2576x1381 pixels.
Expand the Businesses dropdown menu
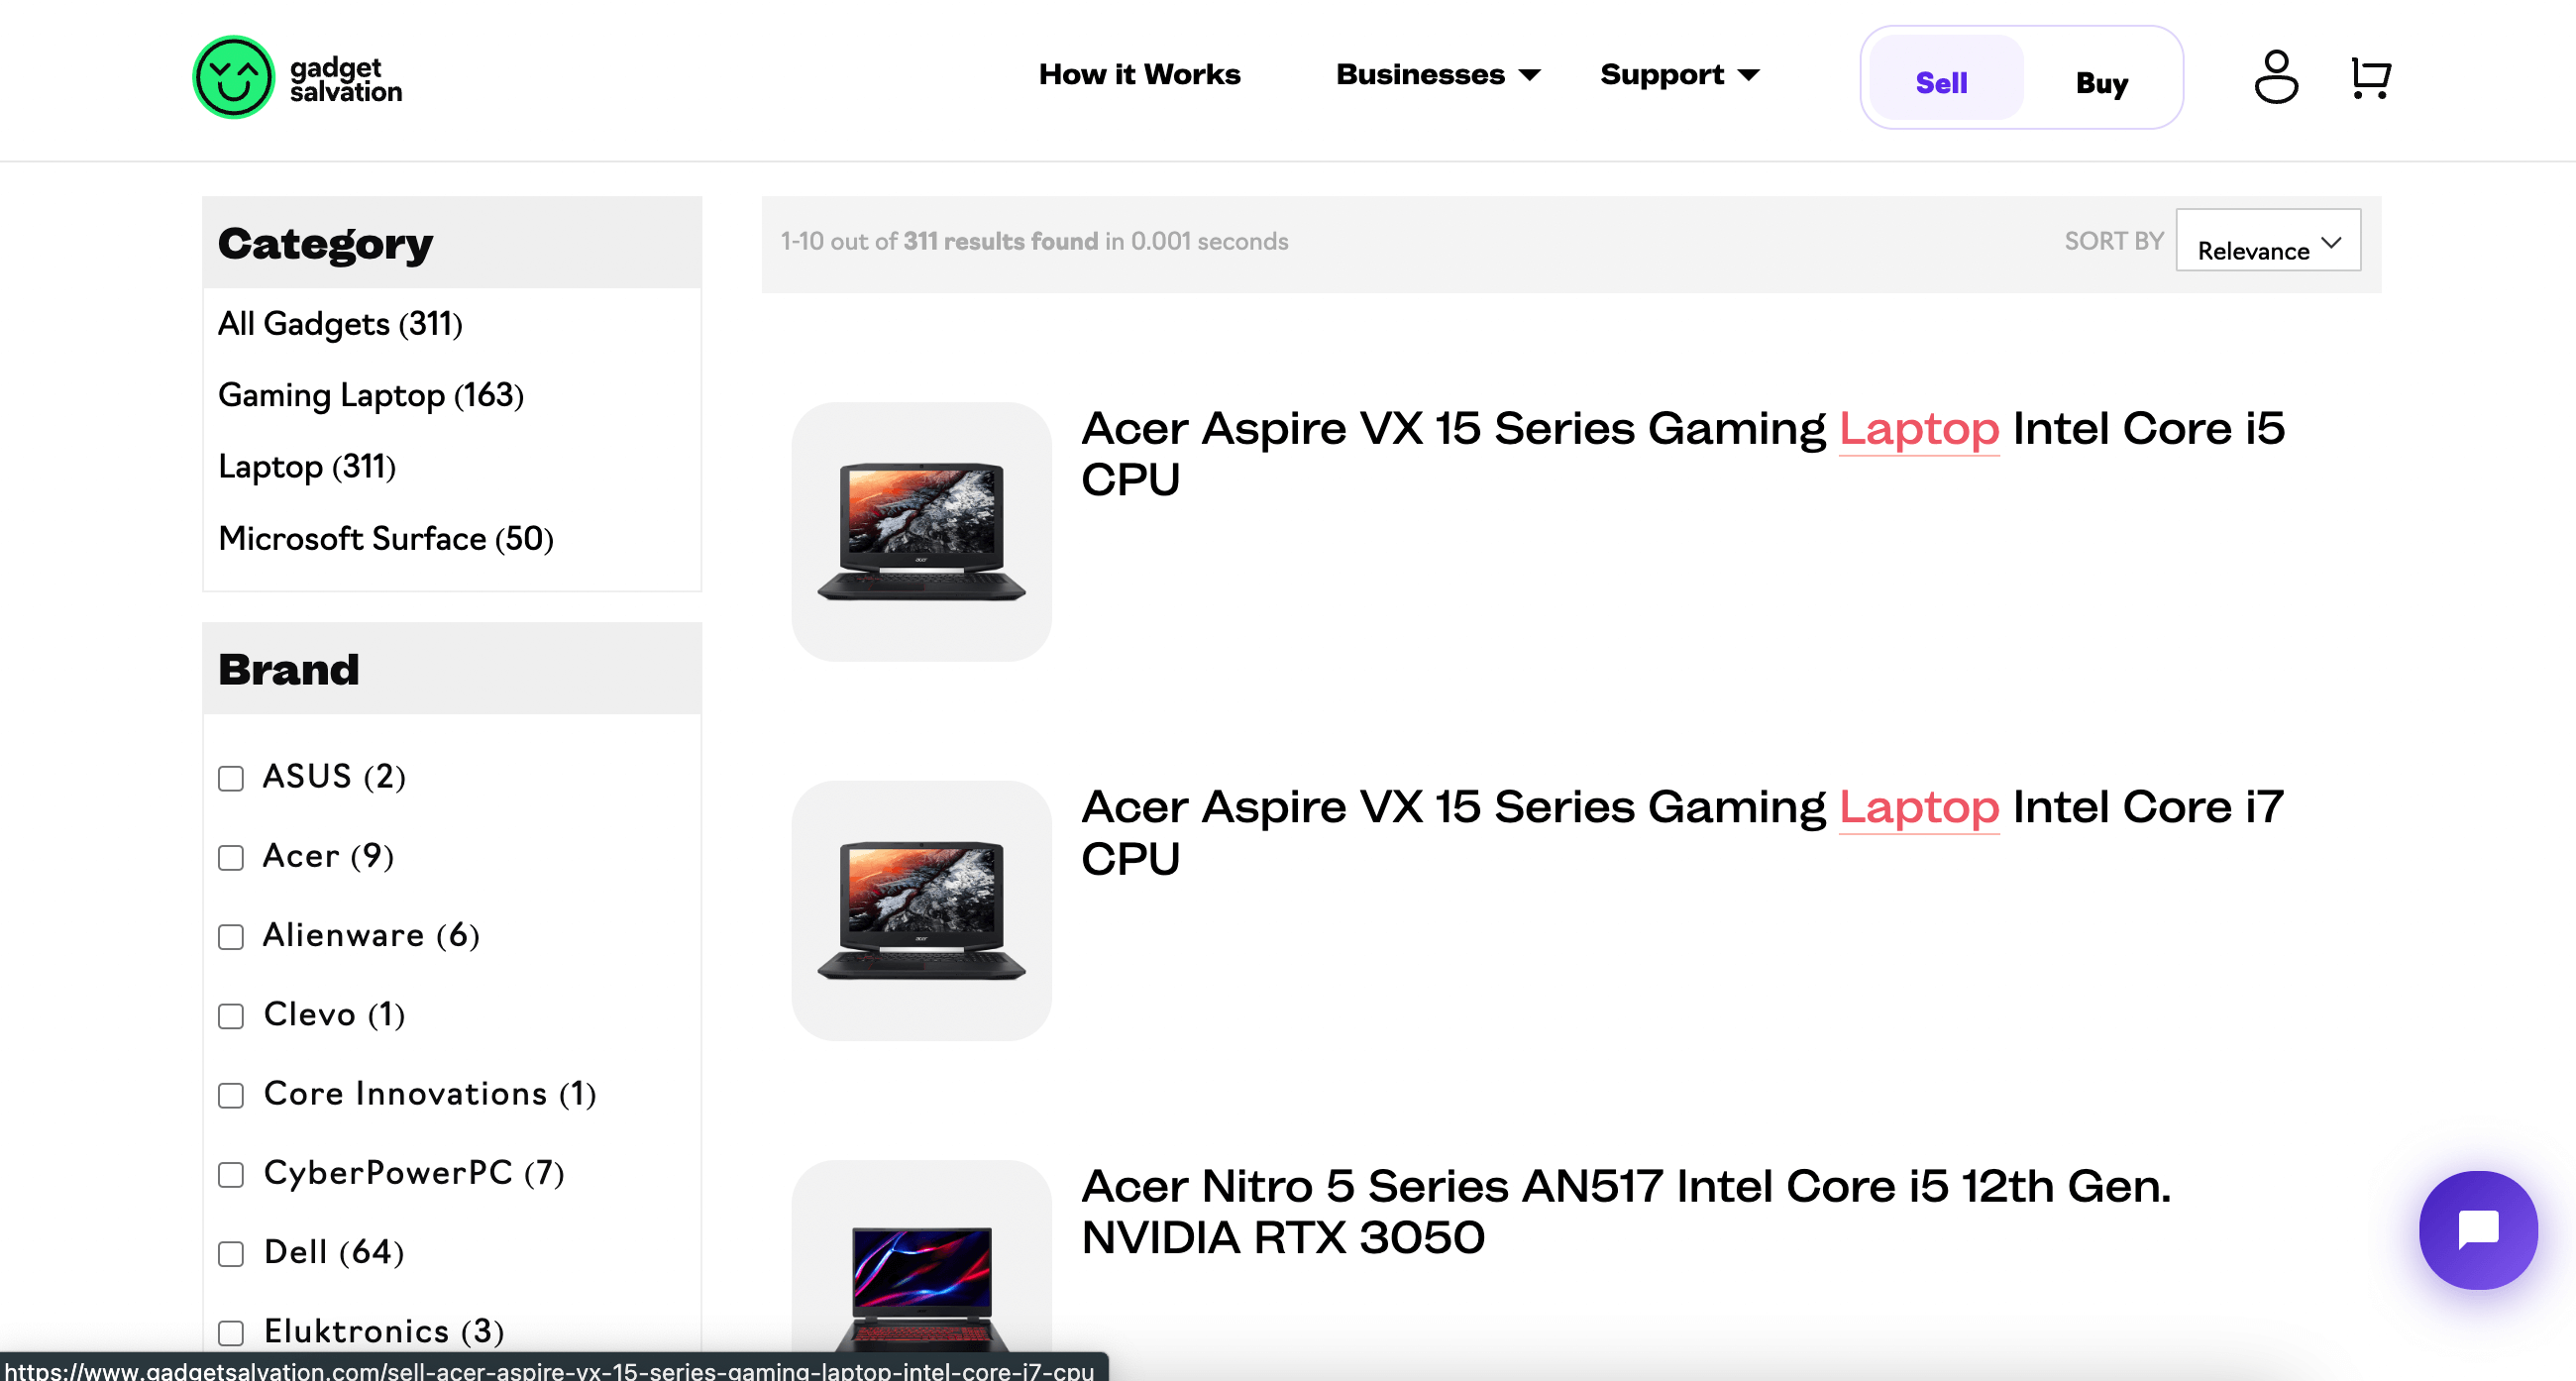pyautogui.click(x=1437, y=75)
